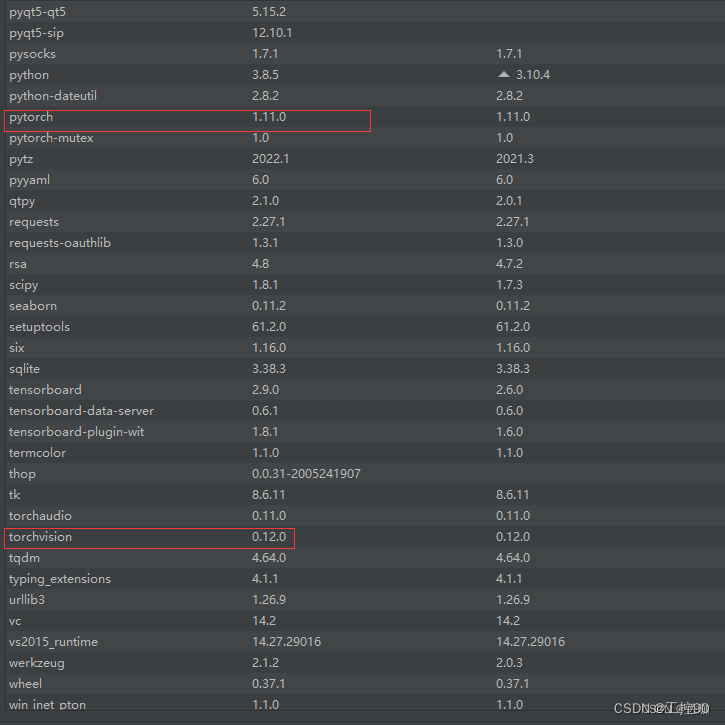Select the vs2015_runtime package name
The image size is (725, 725).
tap(54, 642)
